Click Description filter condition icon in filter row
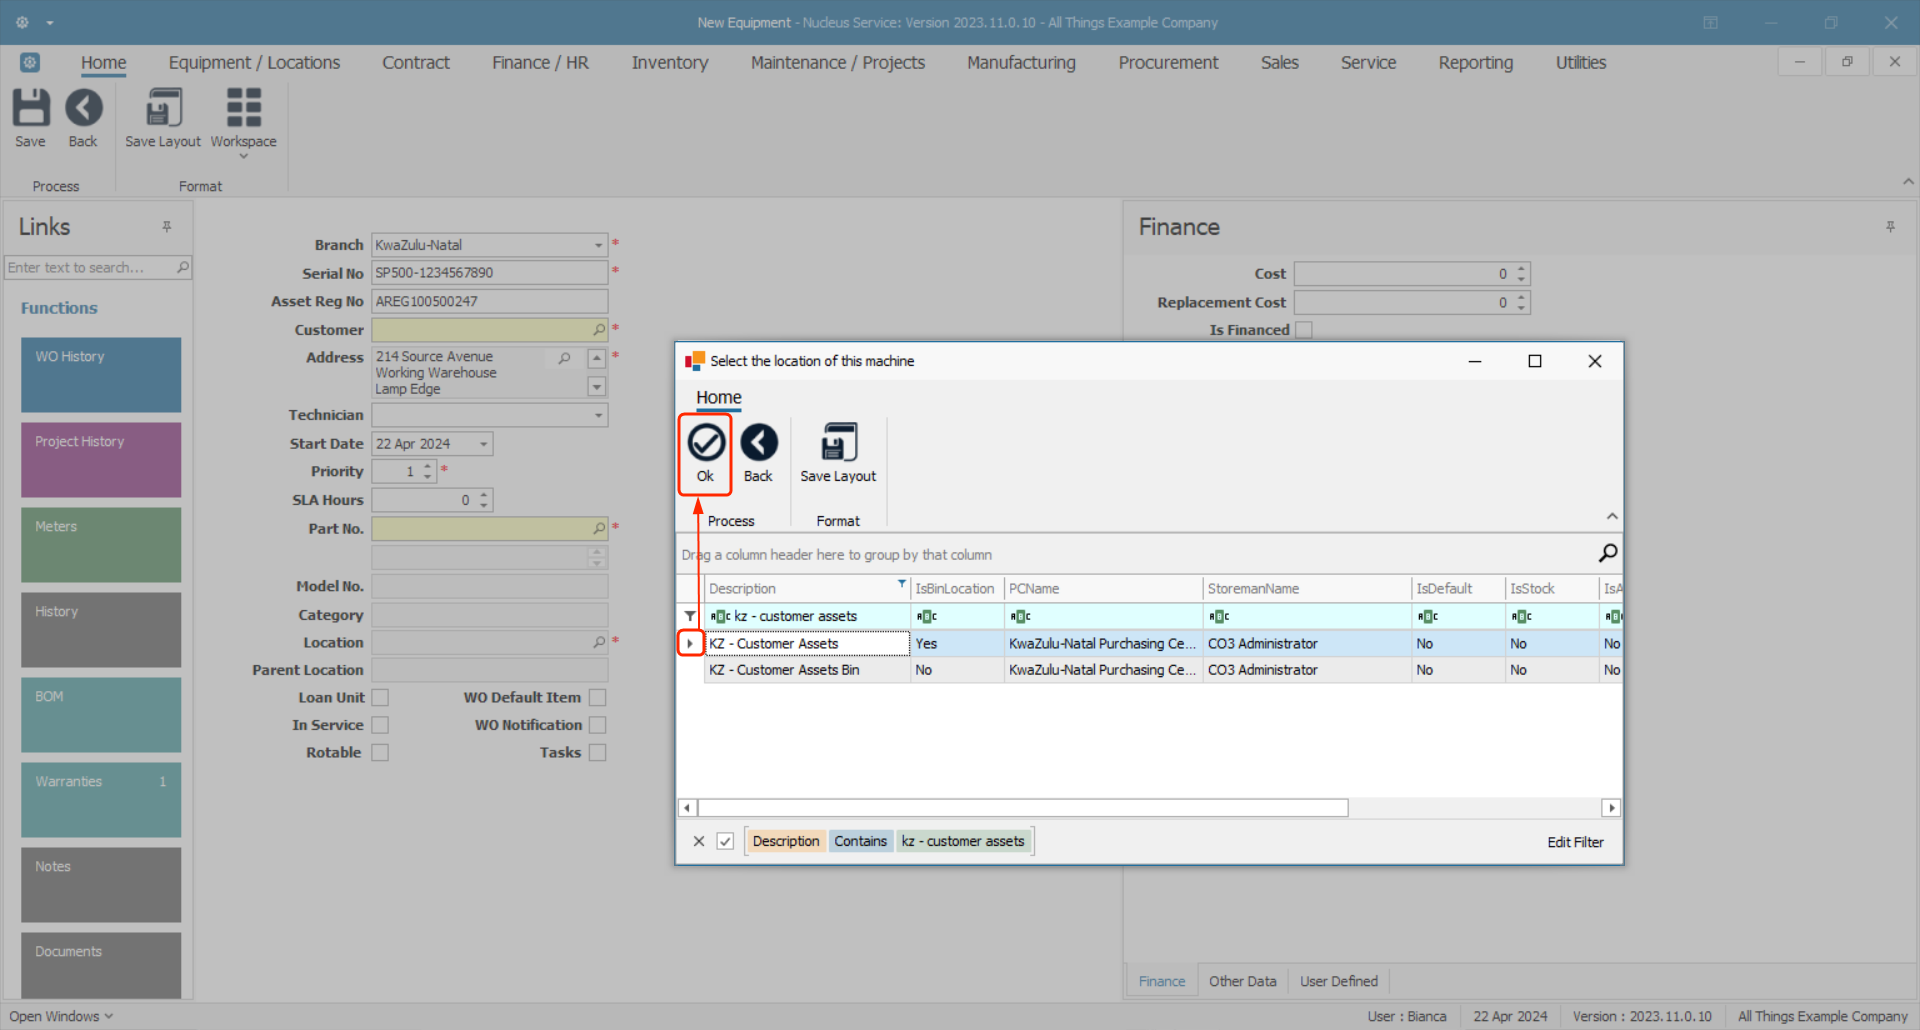Screen dimensions: 1920x1030 coord(720,616)
